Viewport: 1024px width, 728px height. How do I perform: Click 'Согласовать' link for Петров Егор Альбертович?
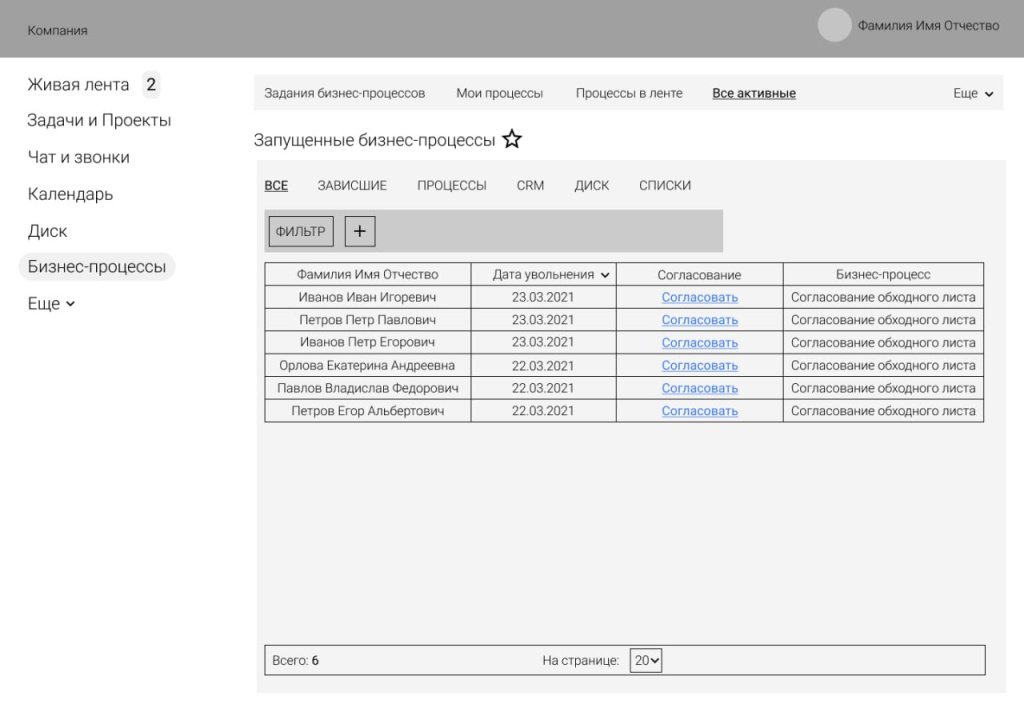(699, 411)
